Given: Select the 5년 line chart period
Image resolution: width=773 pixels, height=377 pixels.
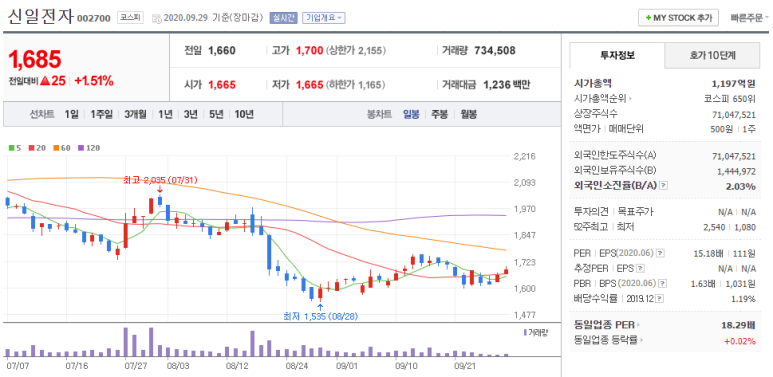Looking at the screenshot, I should click(216, 114).
